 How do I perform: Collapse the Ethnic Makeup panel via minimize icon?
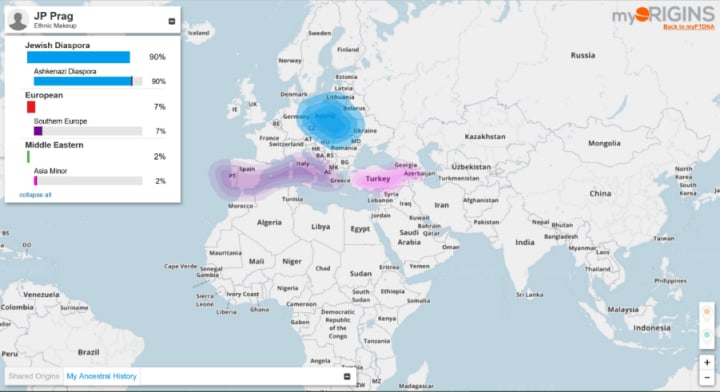click(172, 21)
